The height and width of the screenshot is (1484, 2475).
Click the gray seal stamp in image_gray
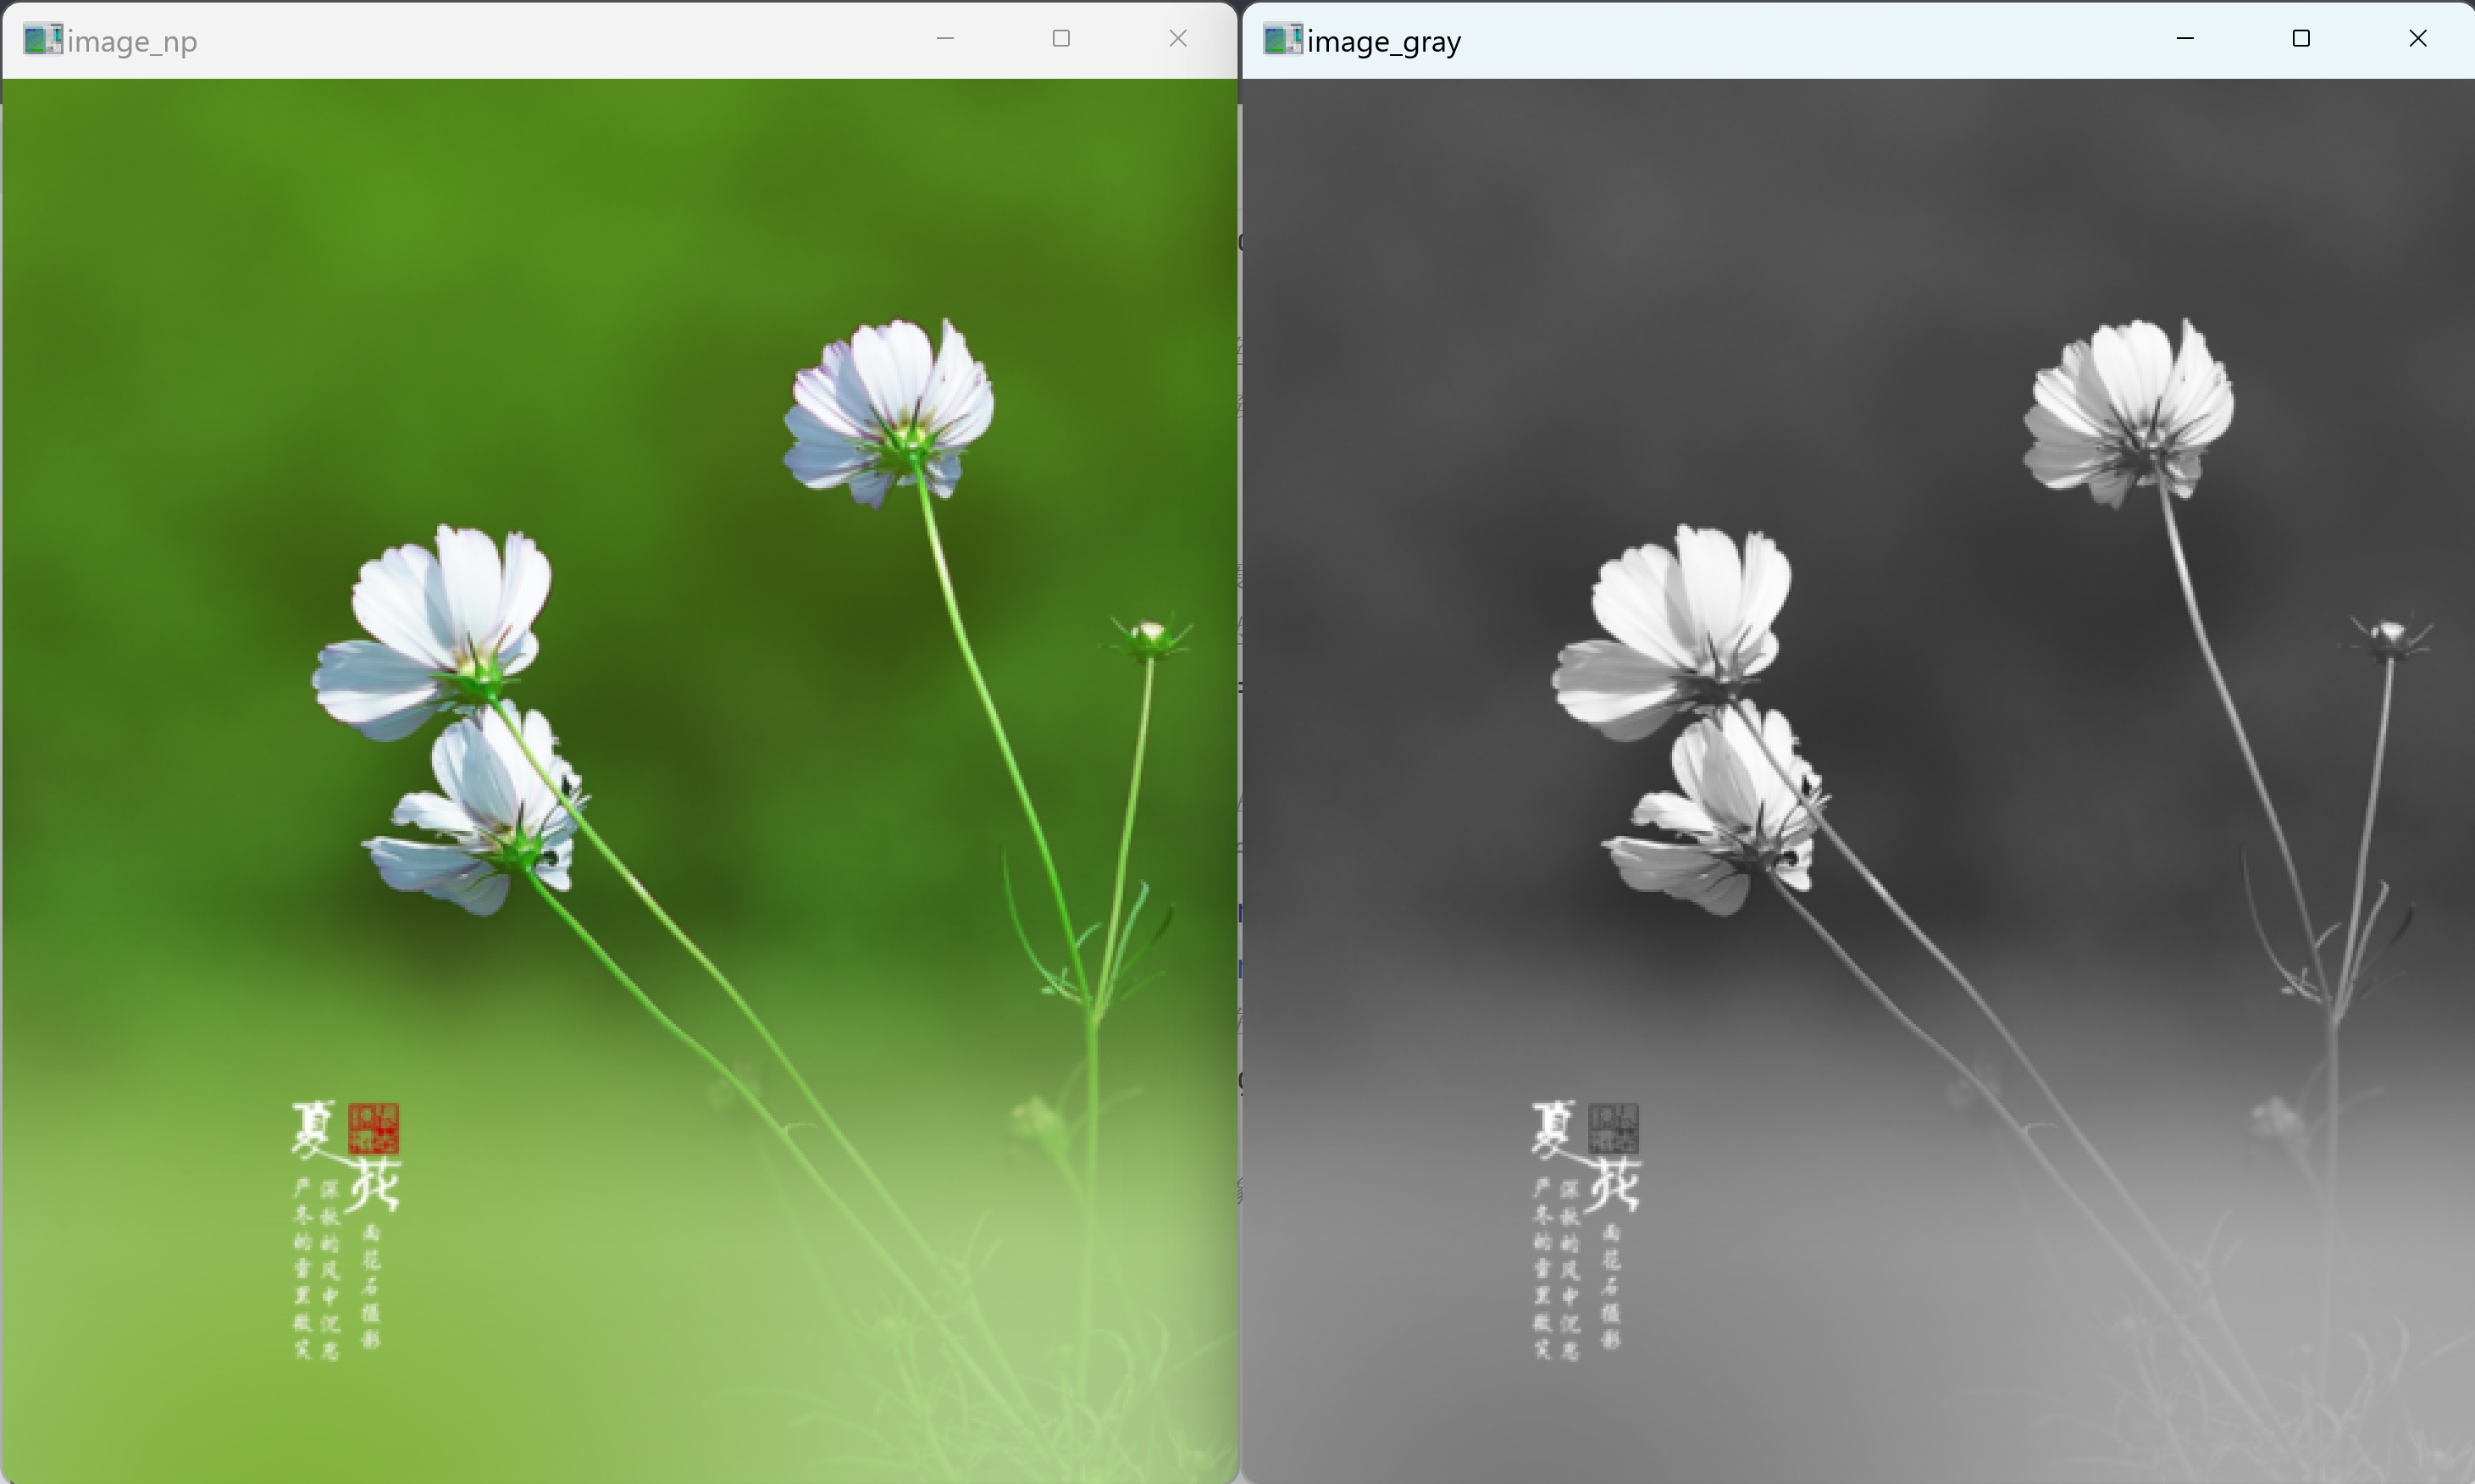tap(1613, 1128)
